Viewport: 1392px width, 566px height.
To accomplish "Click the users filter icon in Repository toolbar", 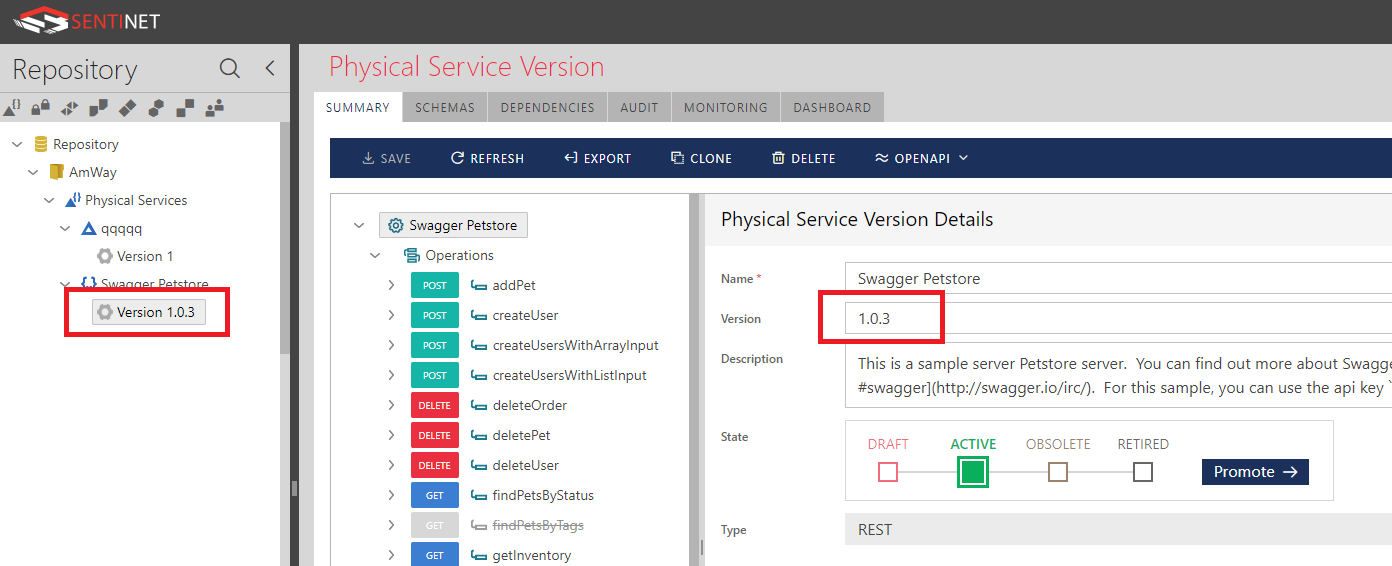I will pyautogui.click(x=214, y=107).
